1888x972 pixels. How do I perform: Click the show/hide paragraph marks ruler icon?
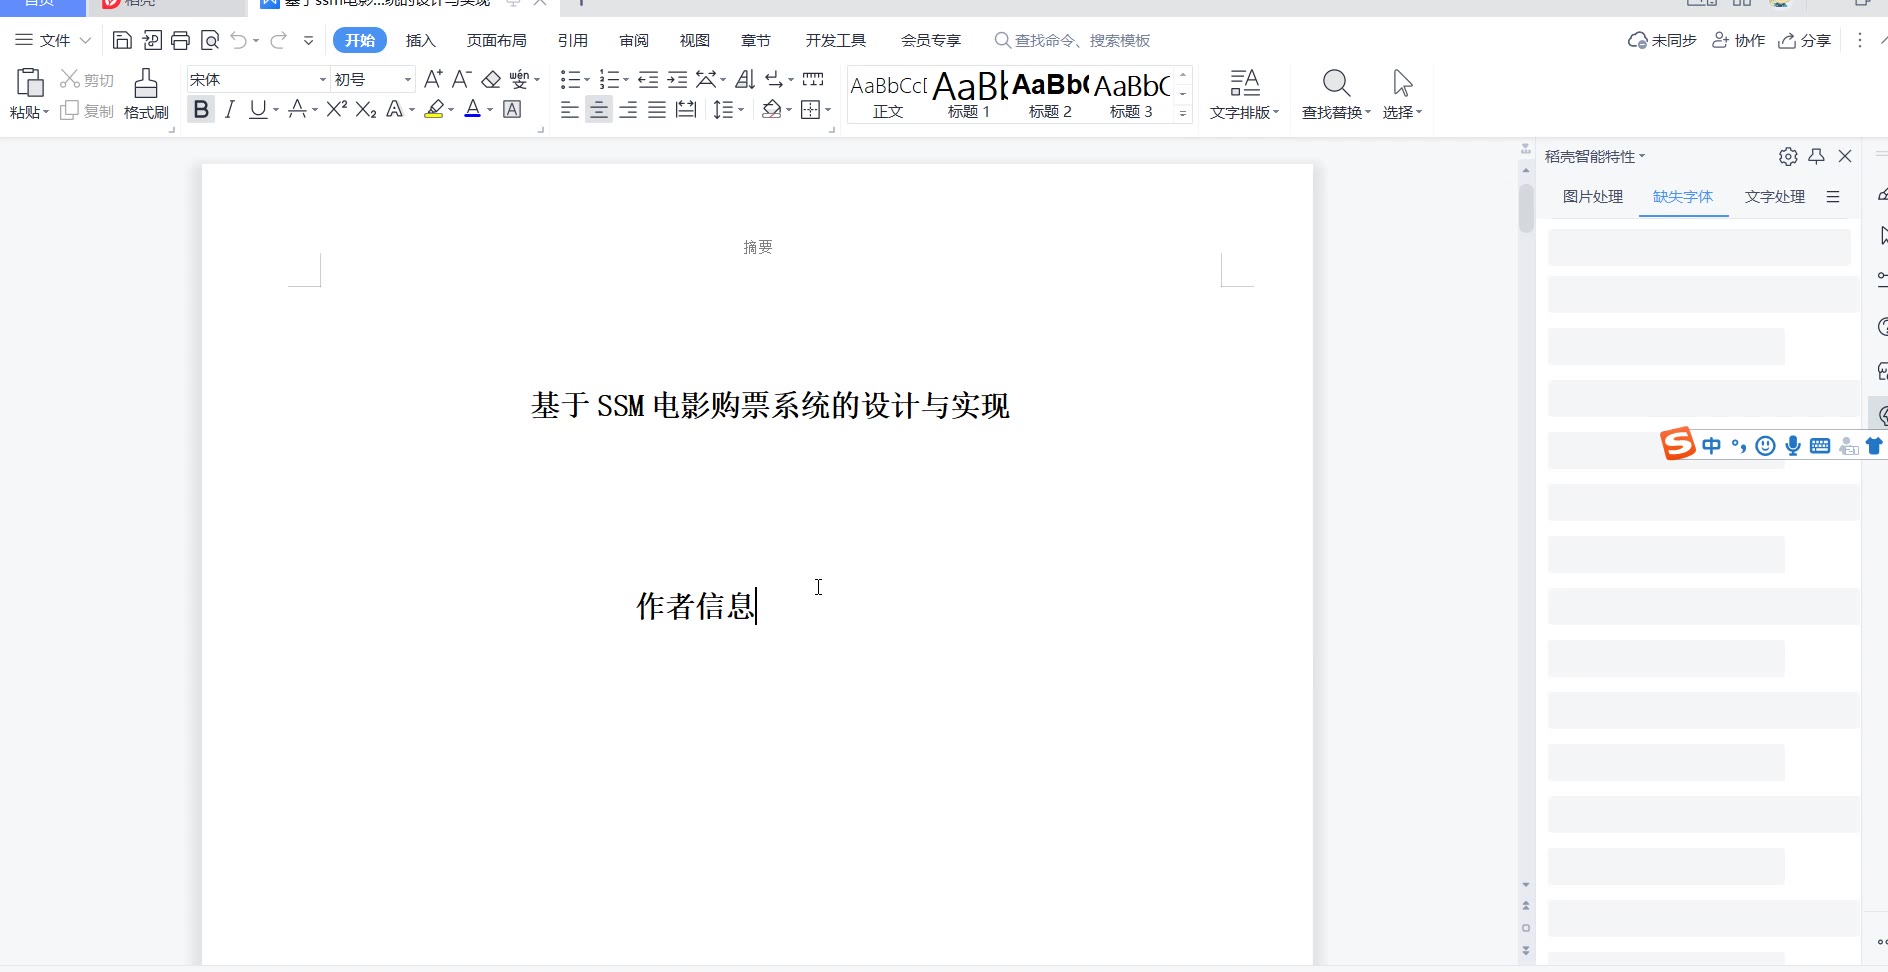tap(813, 79)
